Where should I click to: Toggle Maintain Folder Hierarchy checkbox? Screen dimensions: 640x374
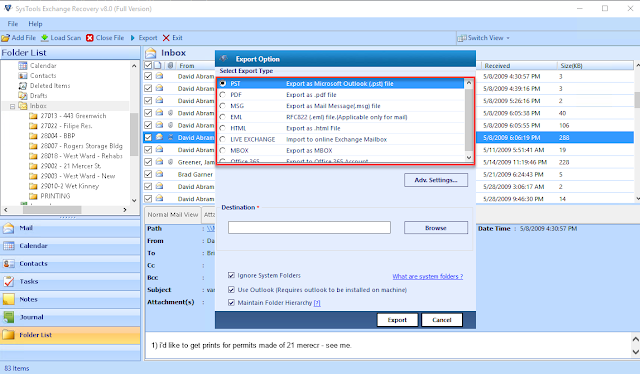point(231,303)
